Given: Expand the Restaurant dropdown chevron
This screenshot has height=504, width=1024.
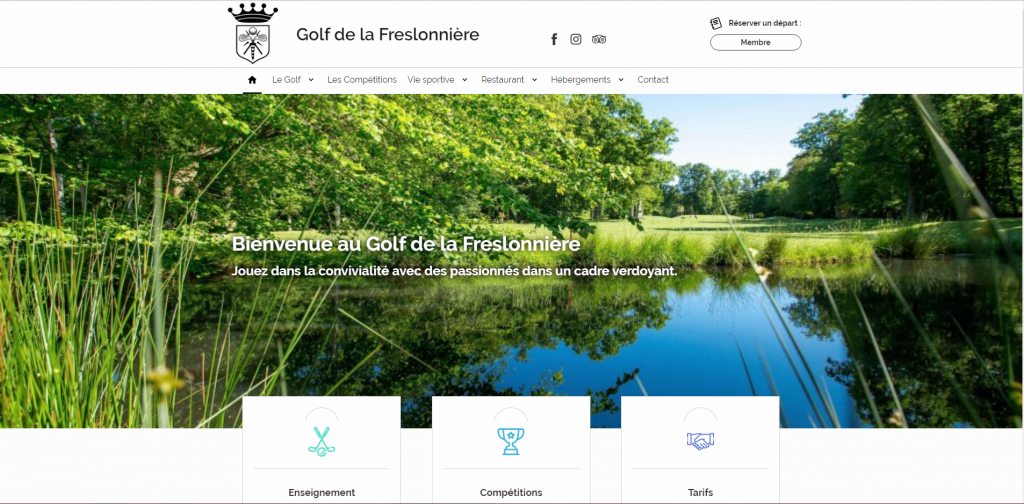Looking at the screenshot, I should [x=534, y=80].
